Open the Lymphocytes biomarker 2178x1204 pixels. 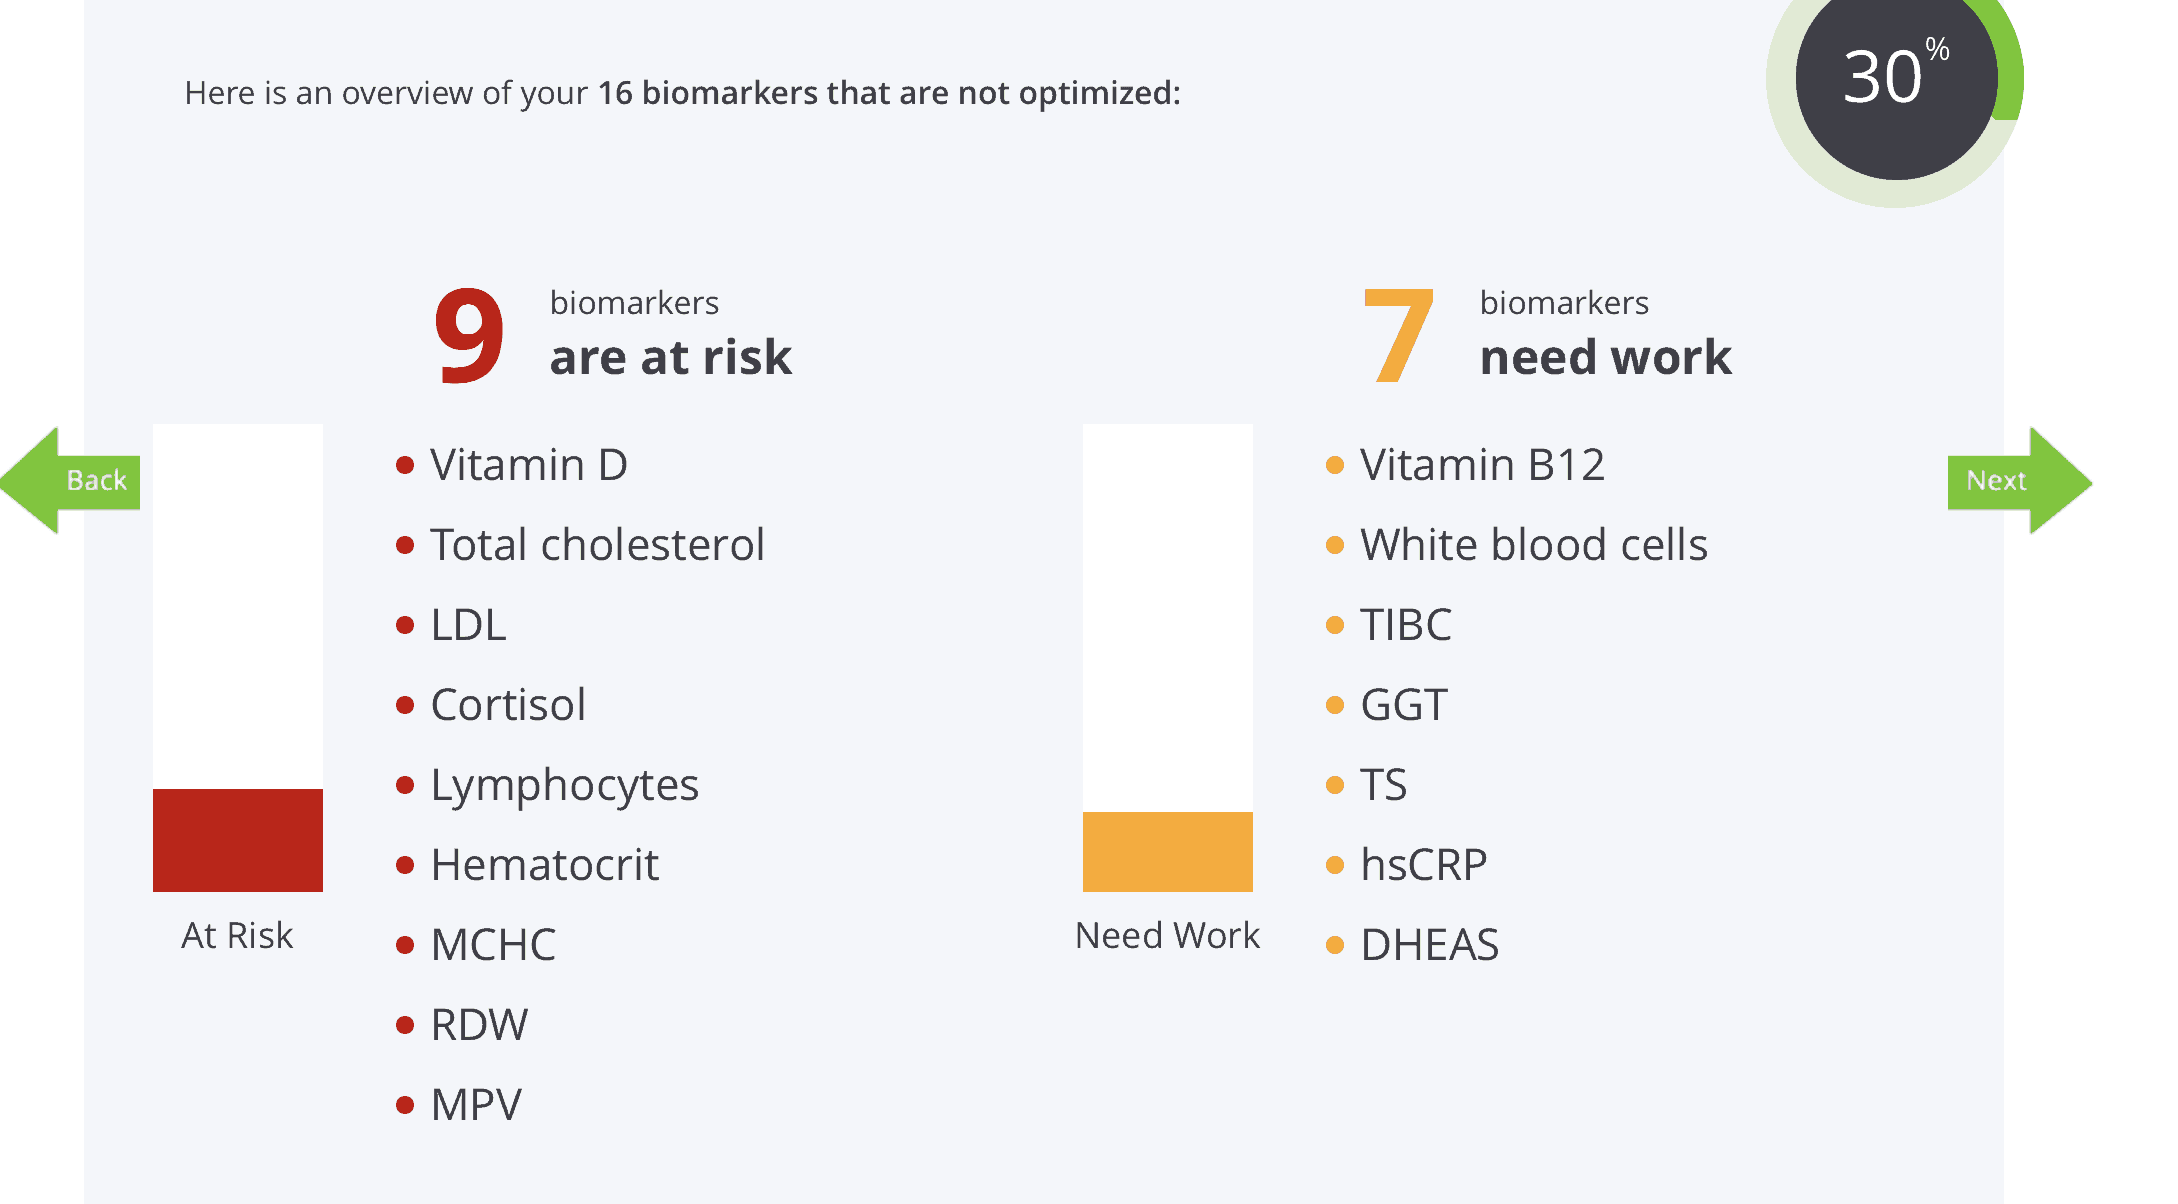pyautogui.click(x=564, y=787)
